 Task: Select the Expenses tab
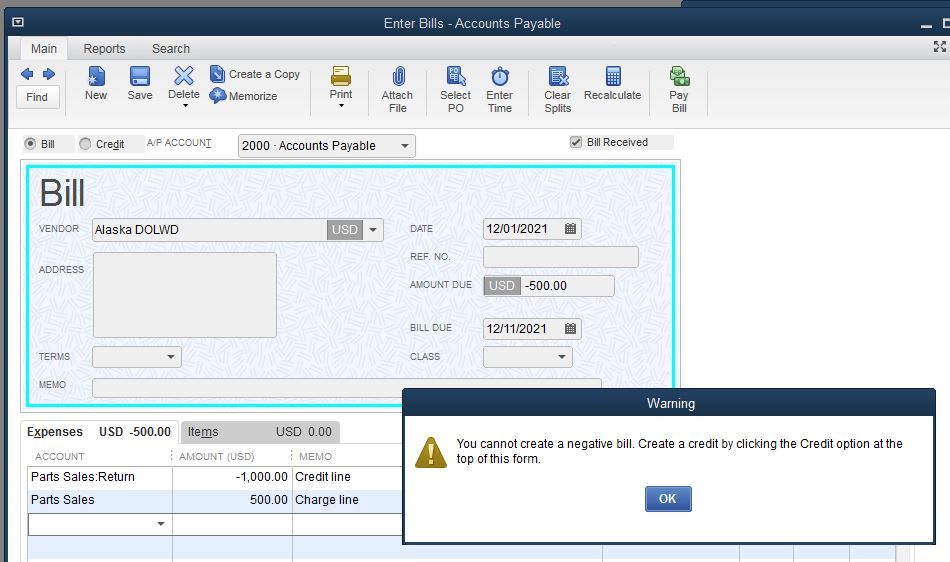[x=99, y=432]
